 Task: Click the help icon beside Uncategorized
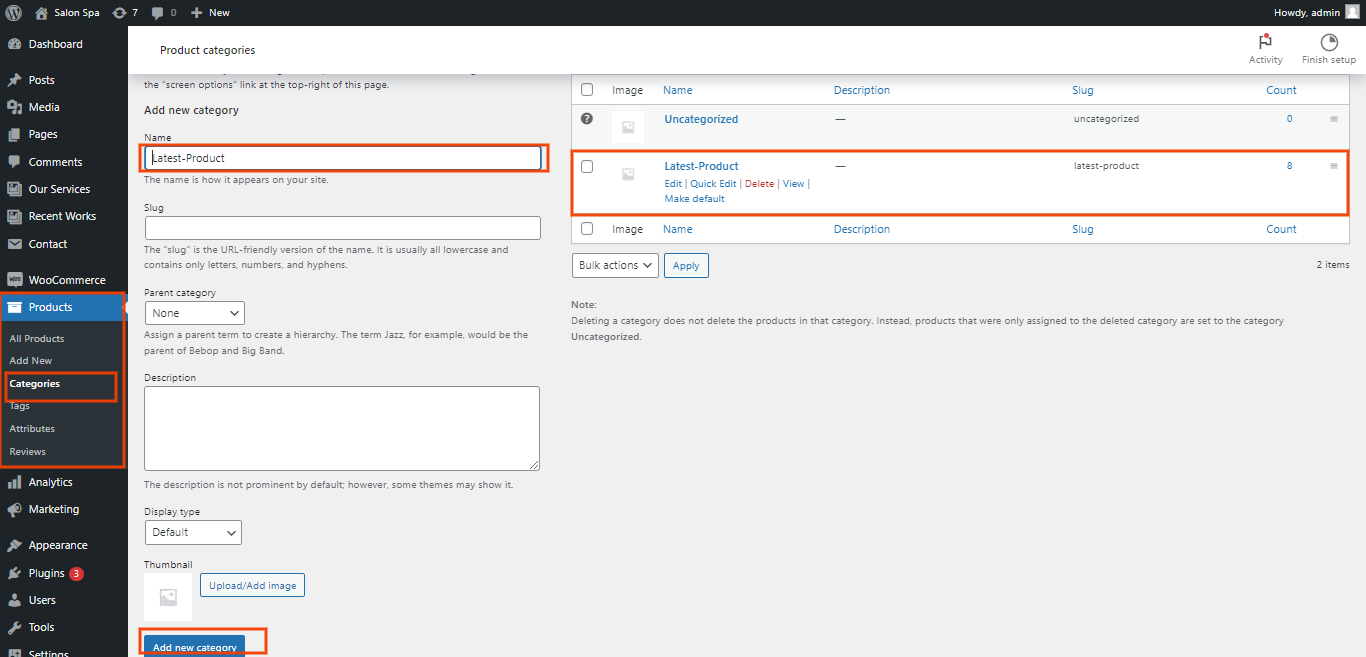(587, 118)
